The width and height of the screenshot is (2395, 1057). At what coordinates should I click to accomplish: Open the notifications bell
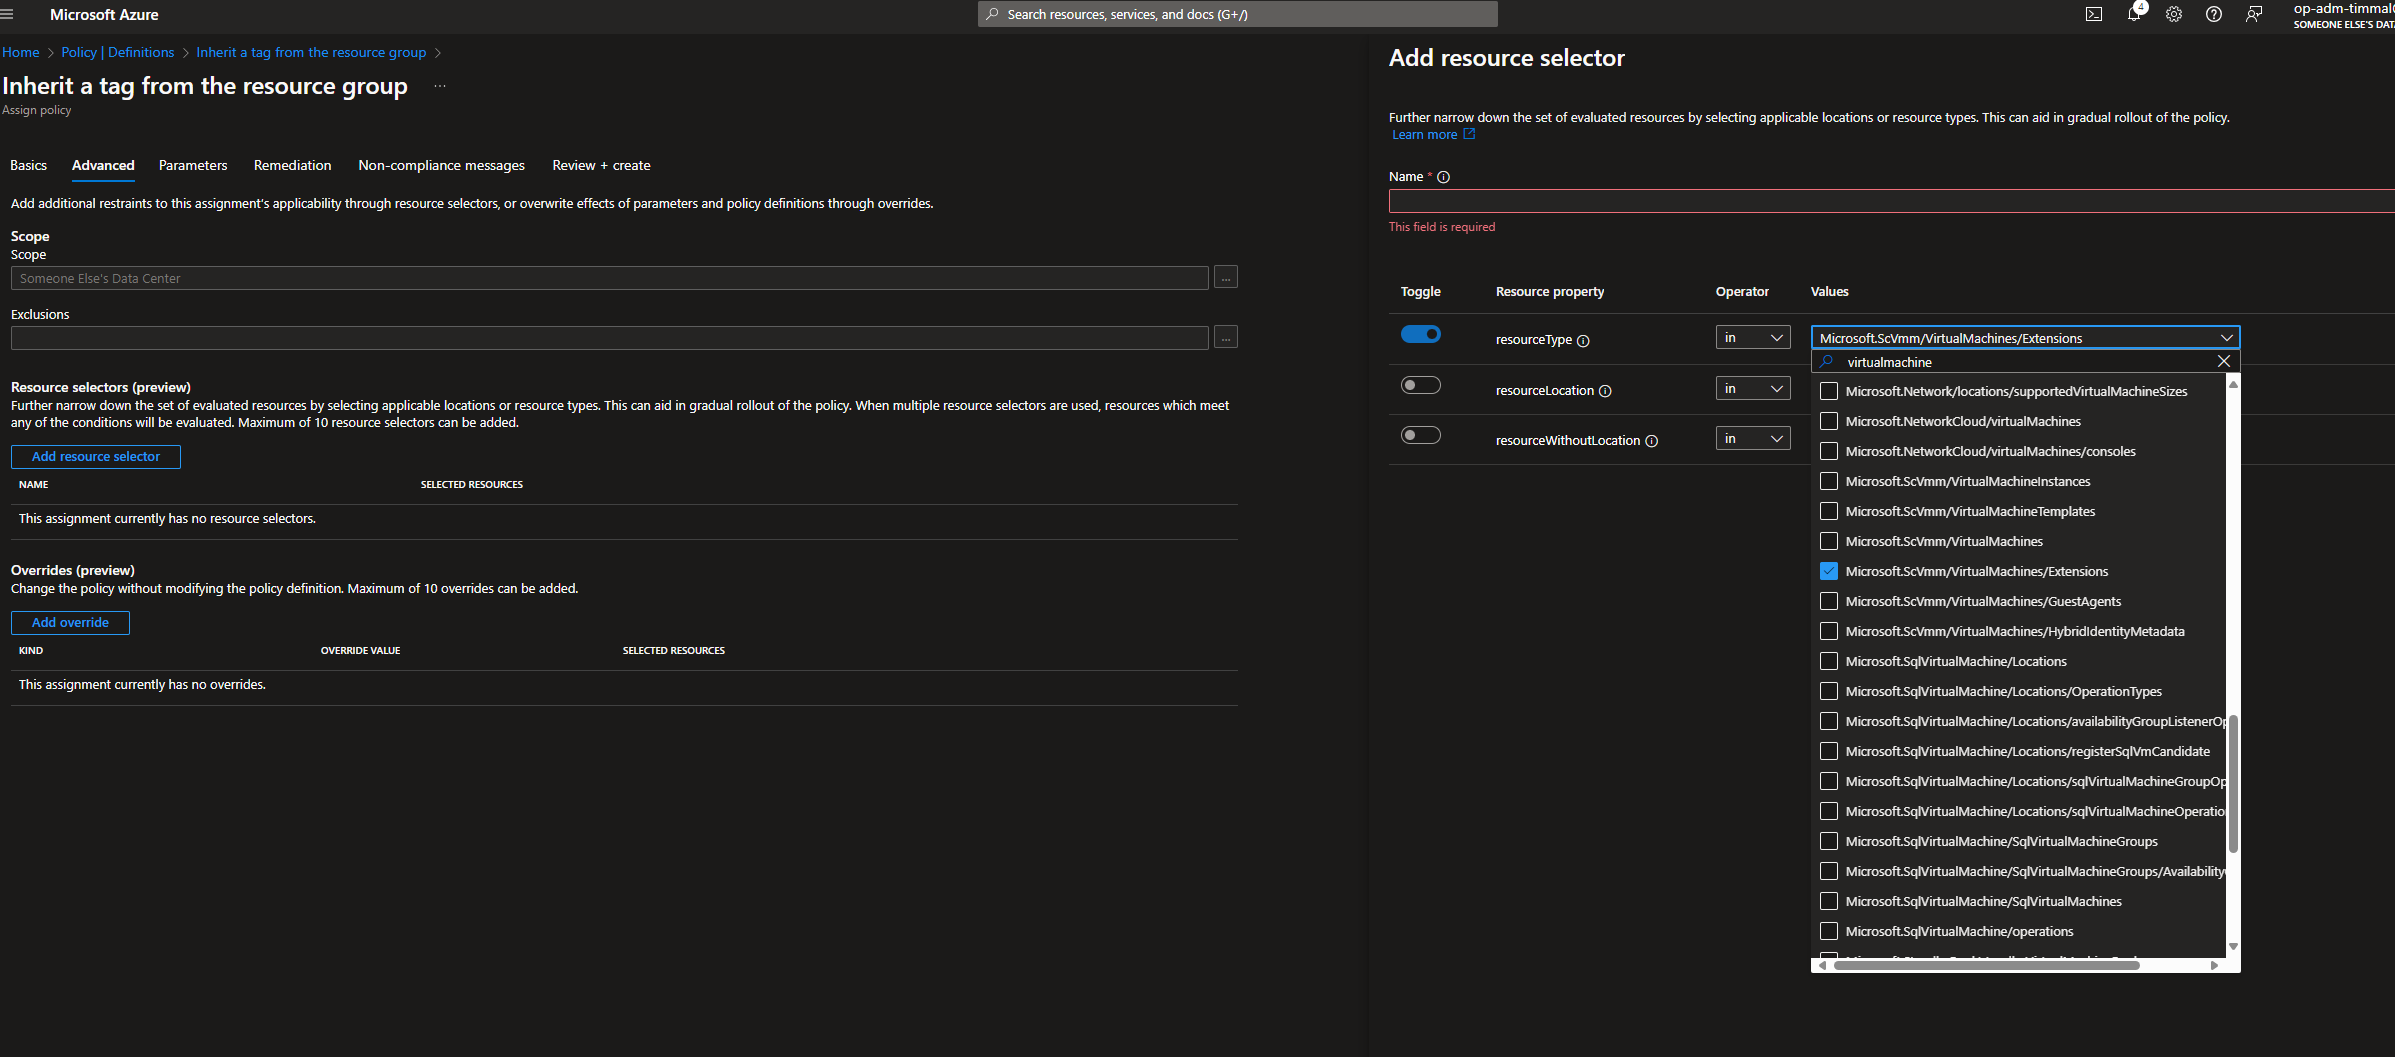tap(2134, 14)
